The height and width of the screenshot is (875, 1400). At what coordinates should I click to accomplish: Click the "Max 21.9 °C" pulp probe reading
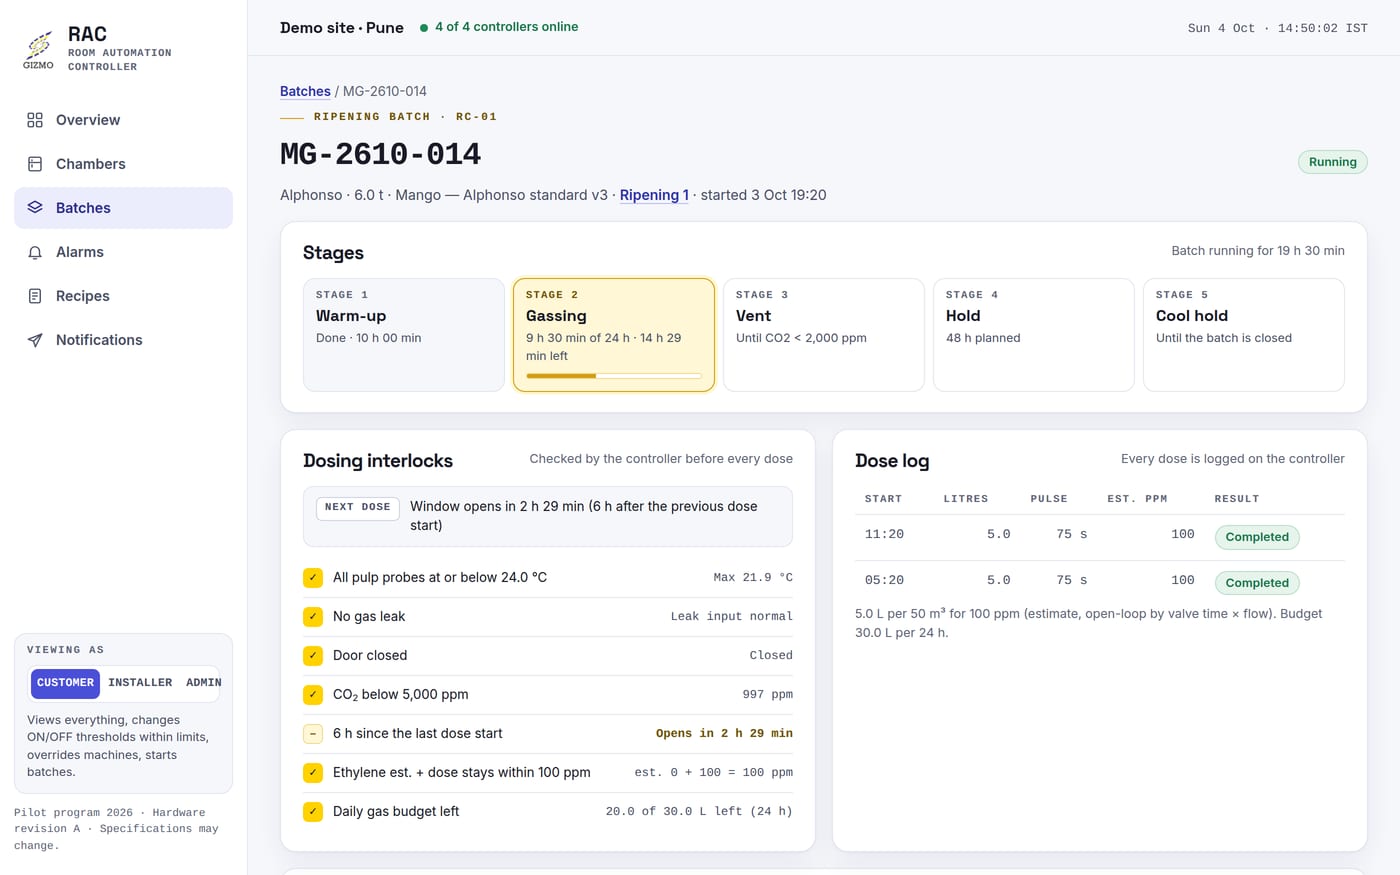point(753,577)
